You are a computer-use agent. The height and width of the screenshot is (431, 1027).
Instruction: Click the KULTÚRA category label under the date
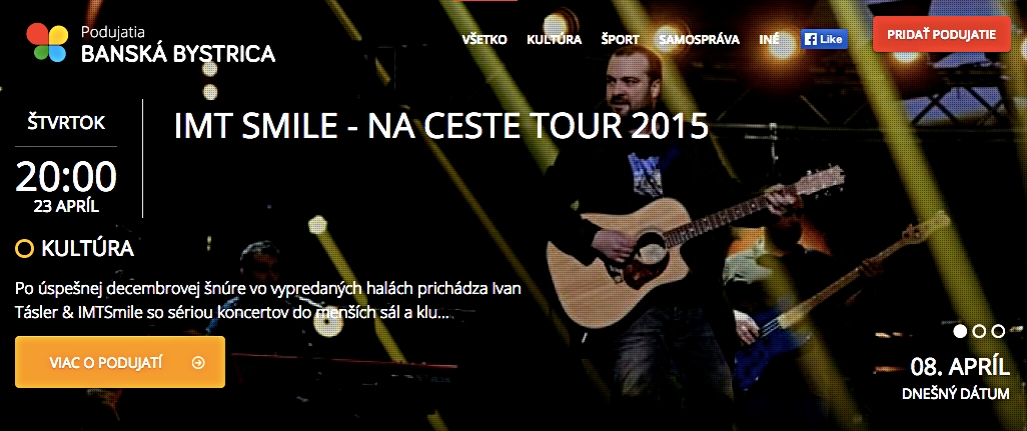click(88, 249)
